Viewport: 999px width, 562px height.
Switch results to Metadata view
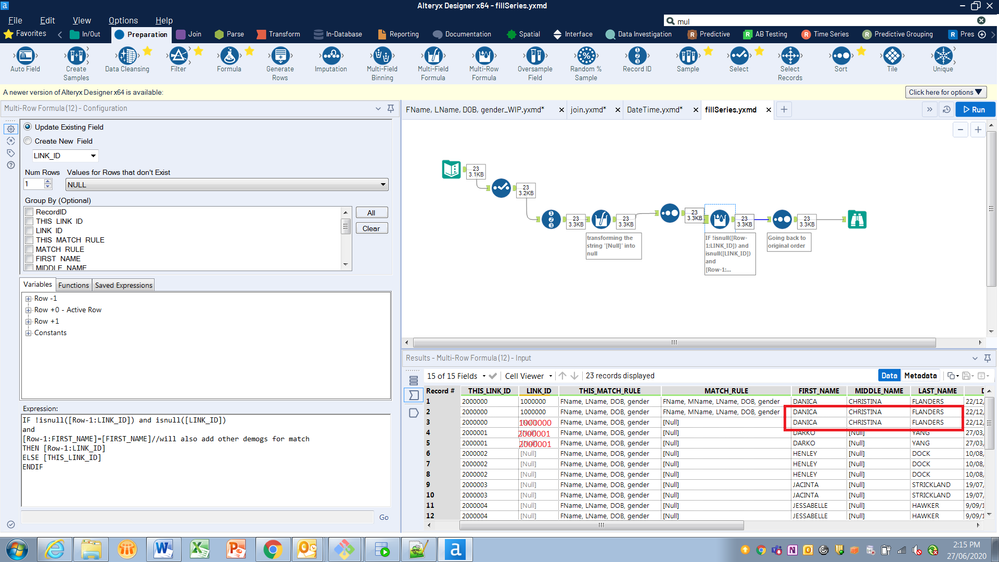(920, 376)
